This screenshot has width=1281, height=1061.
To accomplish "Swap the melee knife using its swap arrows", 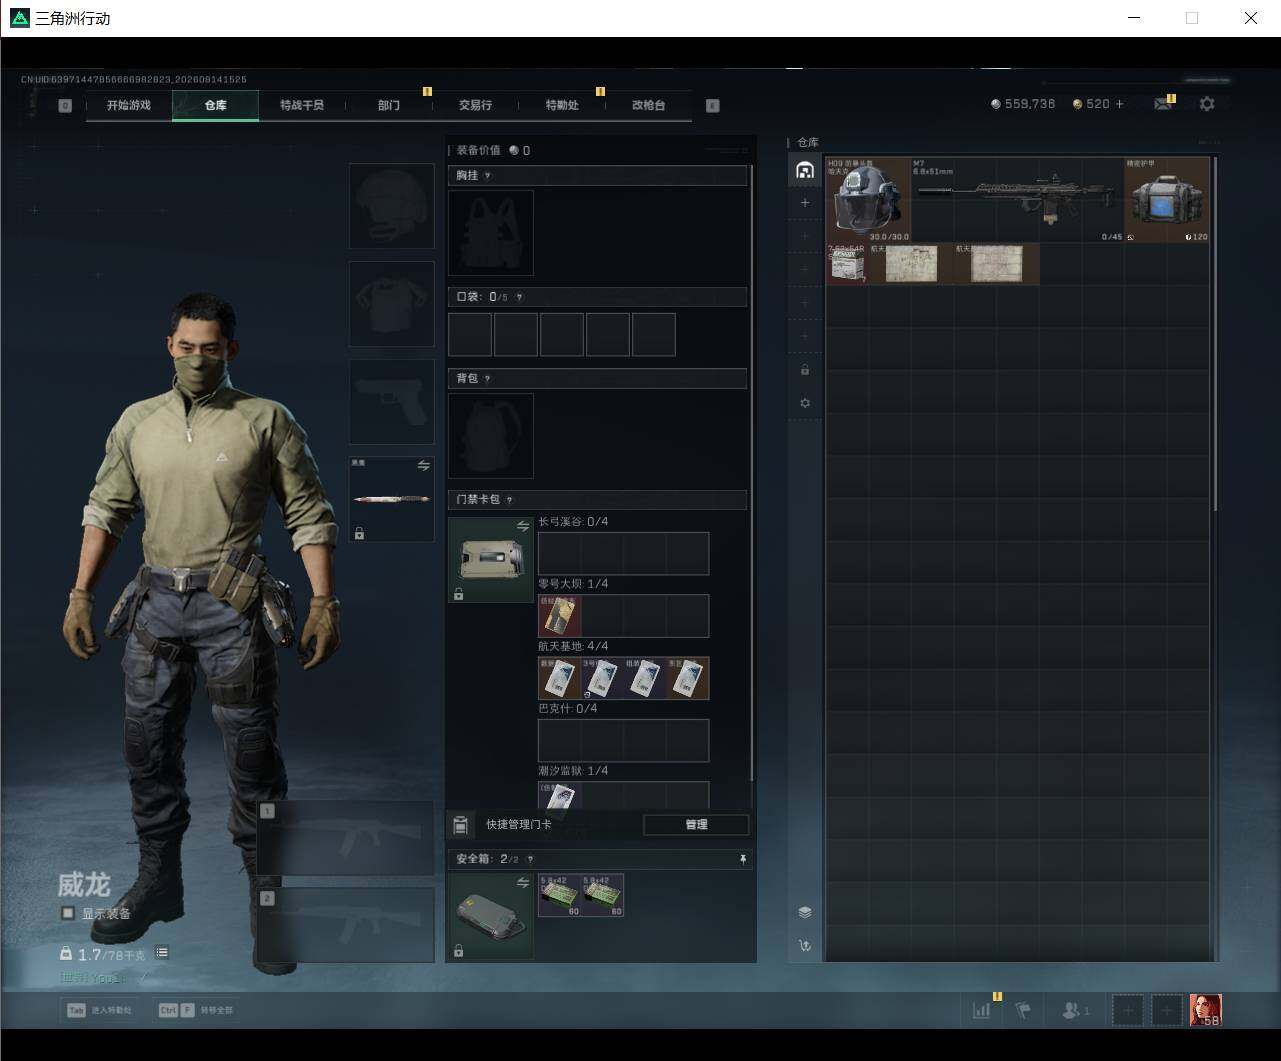I will click(423, 466).
